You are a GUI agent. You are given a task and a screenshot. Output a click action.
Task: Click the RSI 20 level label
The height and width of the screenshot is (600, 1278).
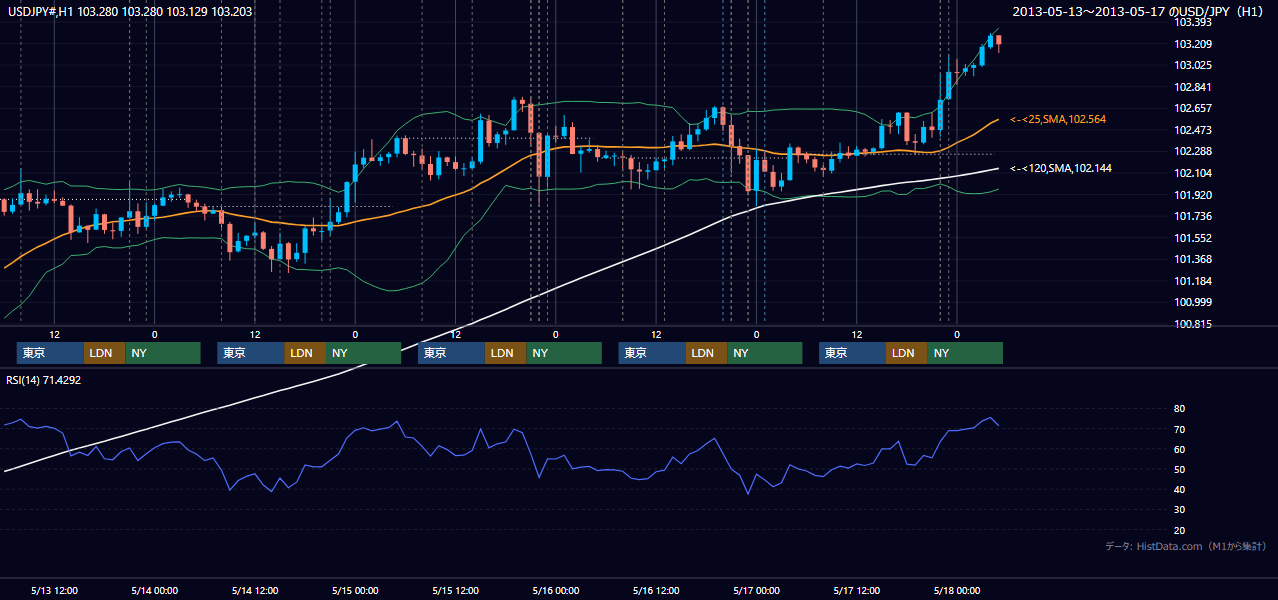click(1180, 530)
